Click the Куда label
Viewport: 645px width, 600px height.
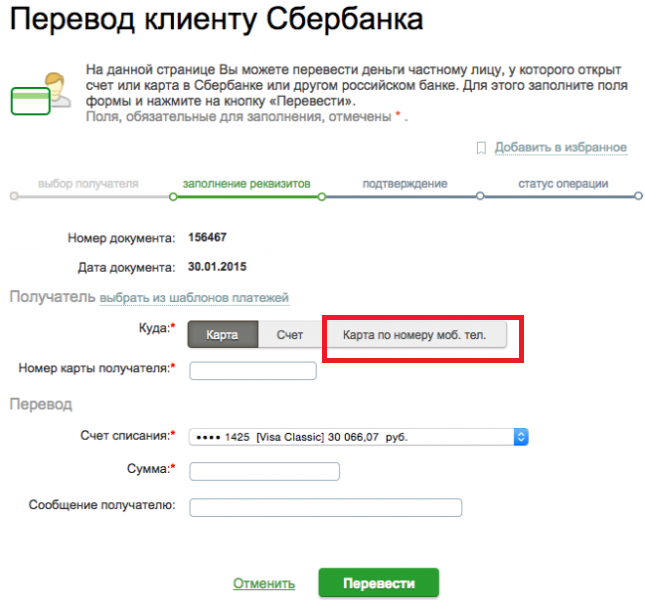click(157, 328)
